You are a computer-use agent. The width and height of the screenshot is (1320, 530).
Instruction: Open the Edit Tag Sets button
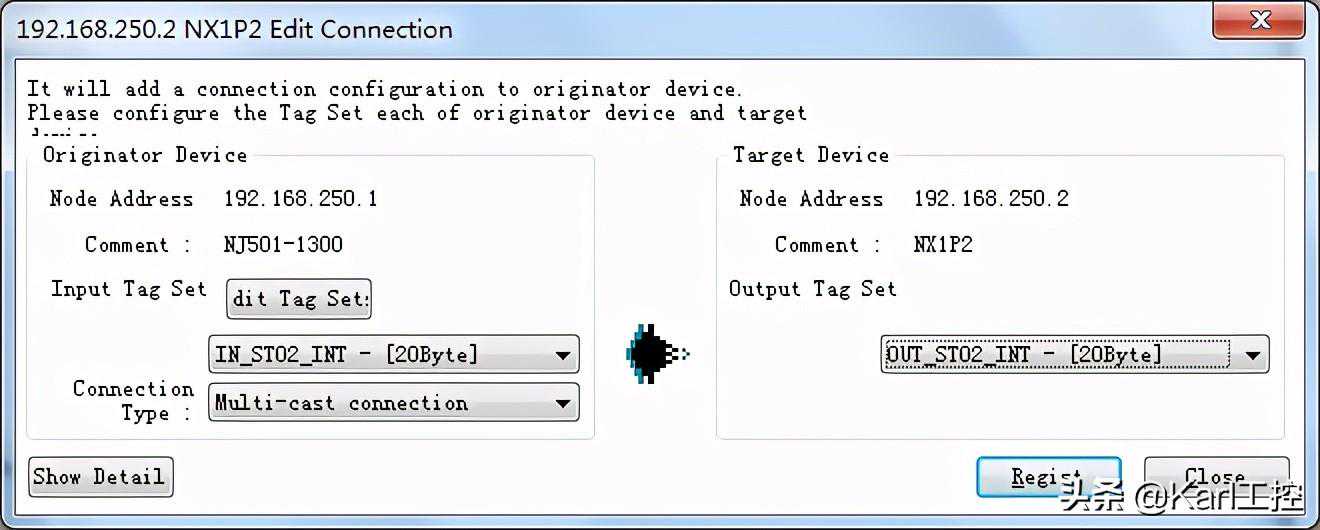pyautogui.click(x=300, y=299)
